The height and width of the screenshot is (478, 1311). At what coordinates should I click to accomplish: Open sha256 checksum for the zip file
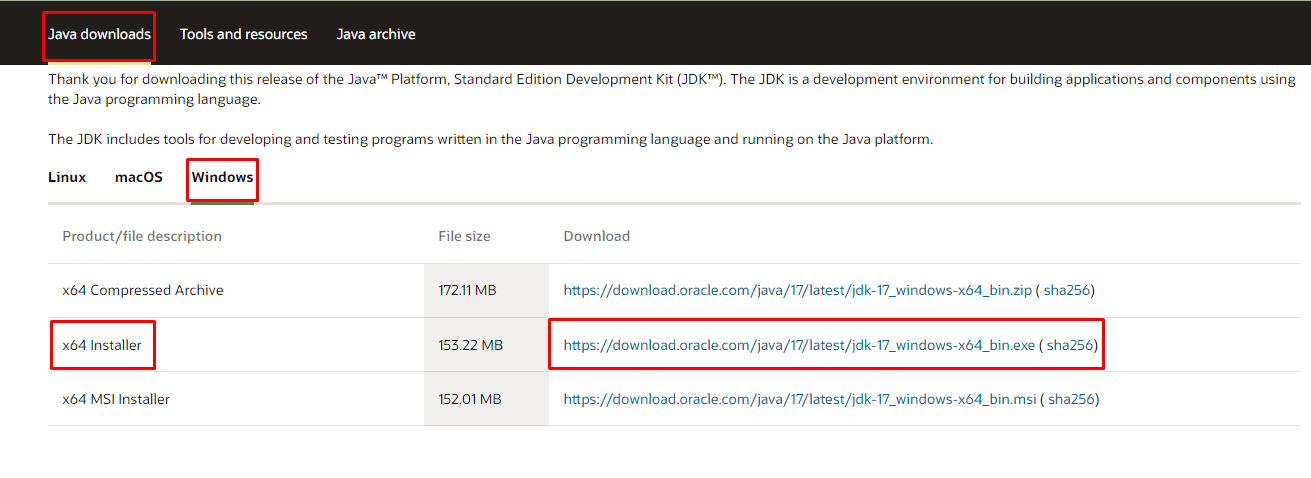pos(1067,291)
